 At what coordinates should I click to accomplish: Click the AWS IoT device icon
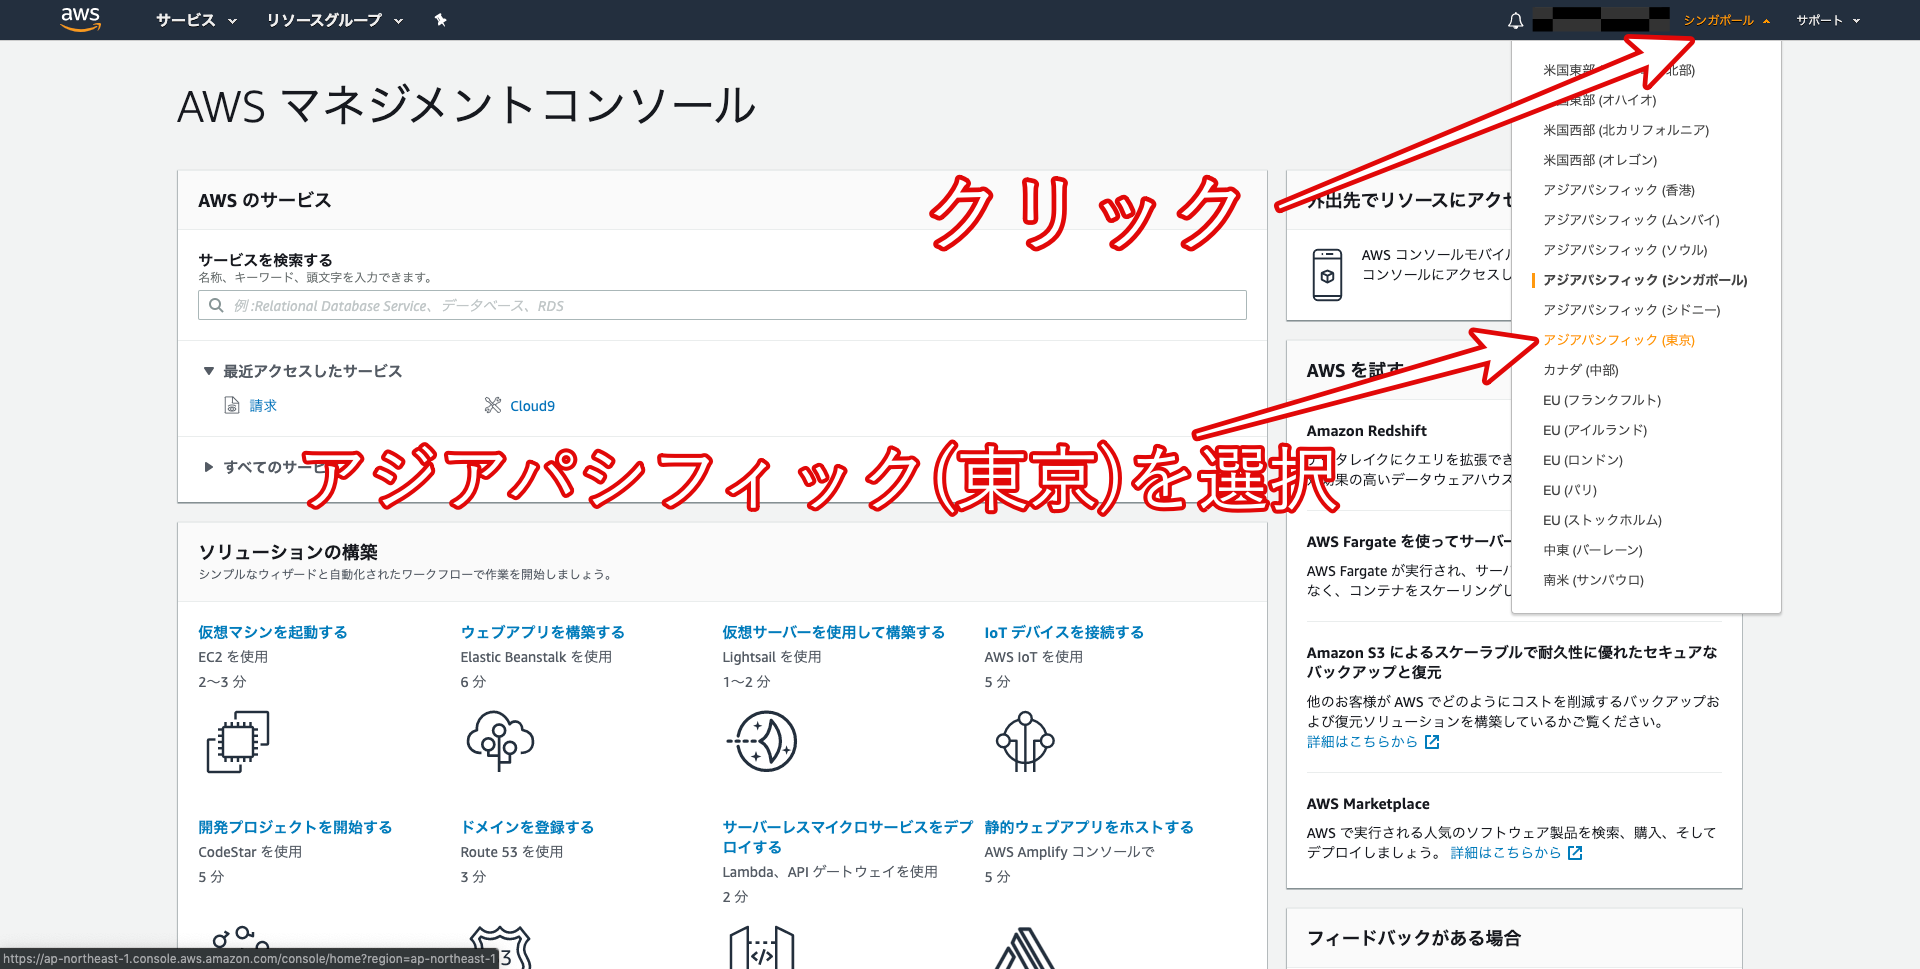(1024, 741)
